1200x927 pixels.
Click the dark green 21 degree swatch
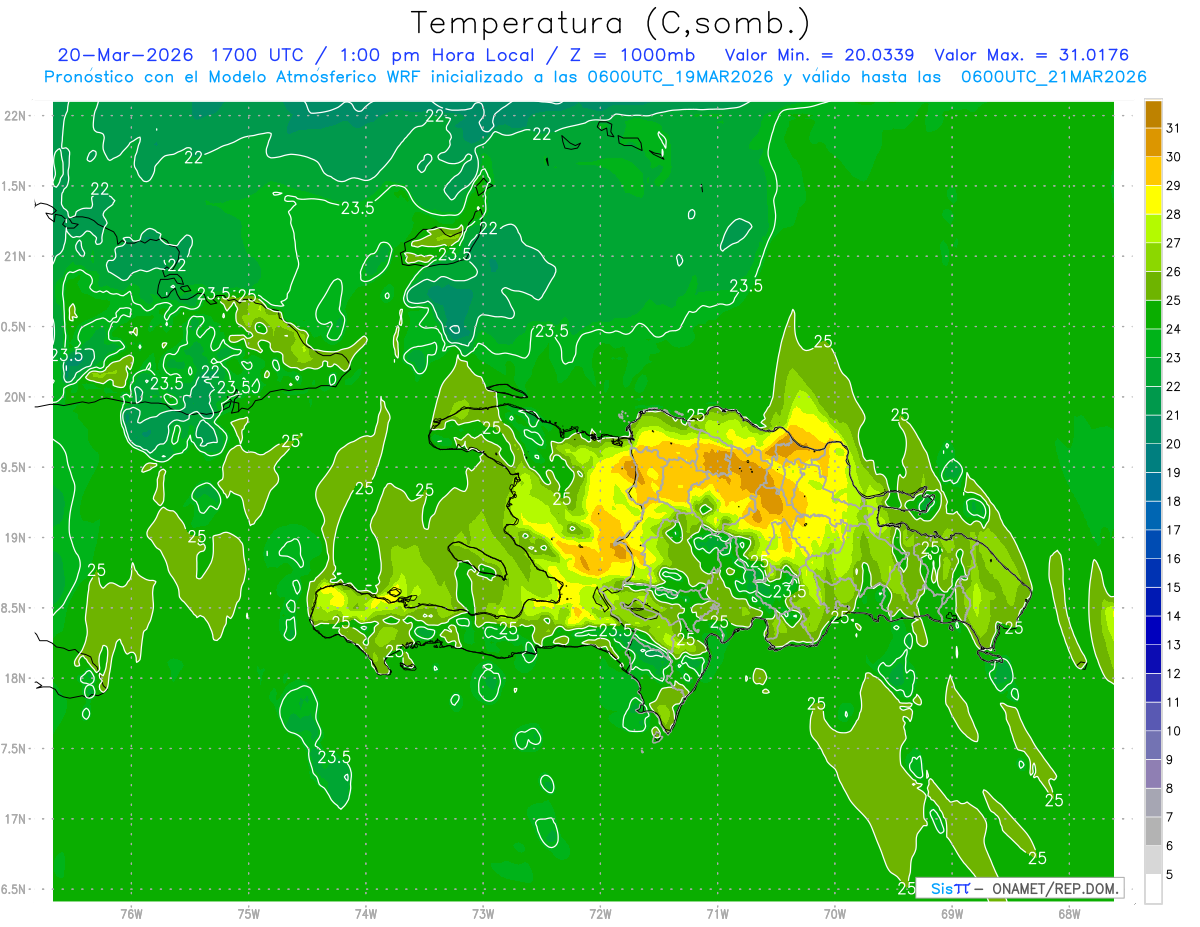1153,401
